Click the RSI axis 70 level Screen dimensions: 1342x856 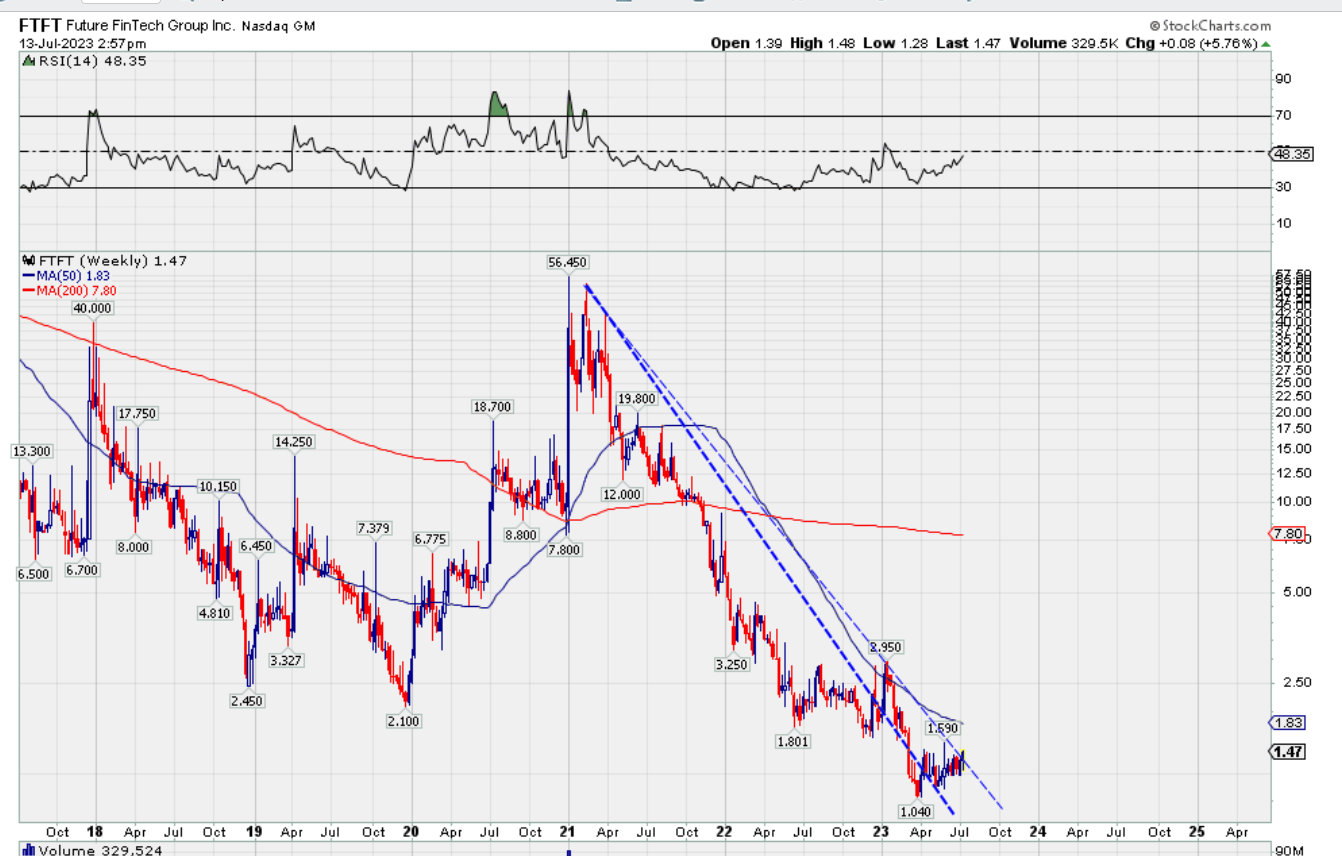point(1282,116)
